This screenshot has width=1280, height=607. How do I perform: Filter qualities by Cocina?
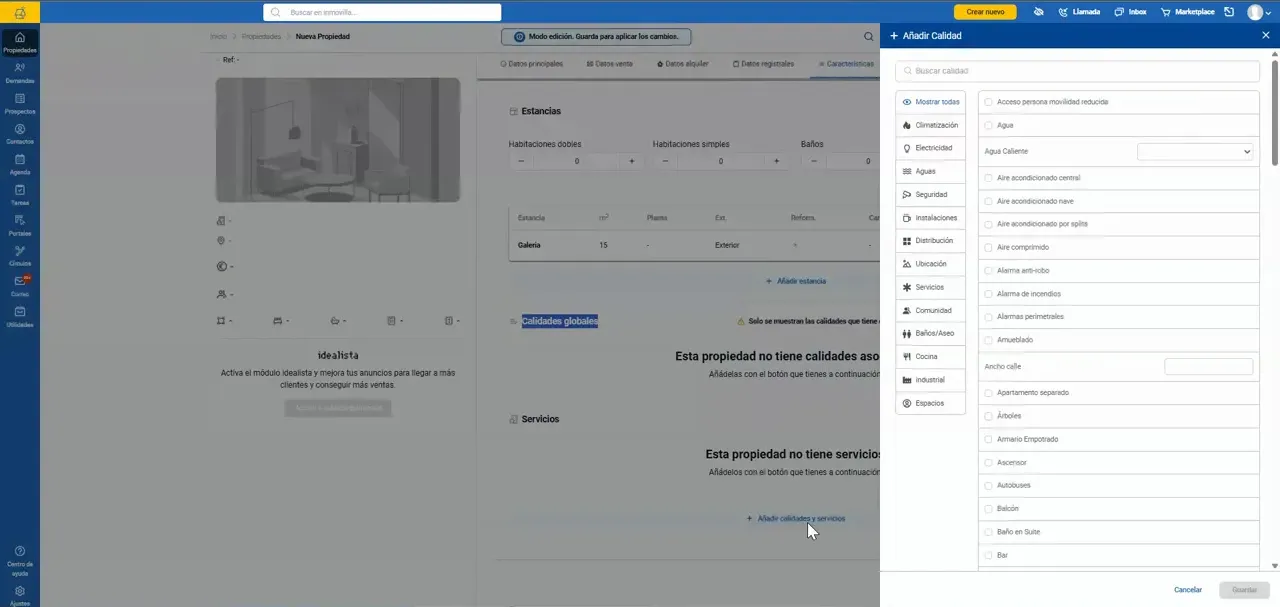(930, 357)
